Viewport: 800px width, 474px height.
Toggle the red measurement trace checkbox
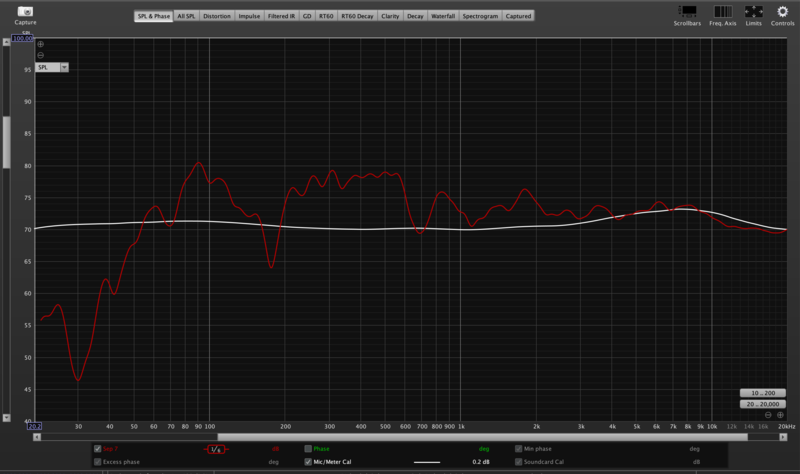[97, 449]
